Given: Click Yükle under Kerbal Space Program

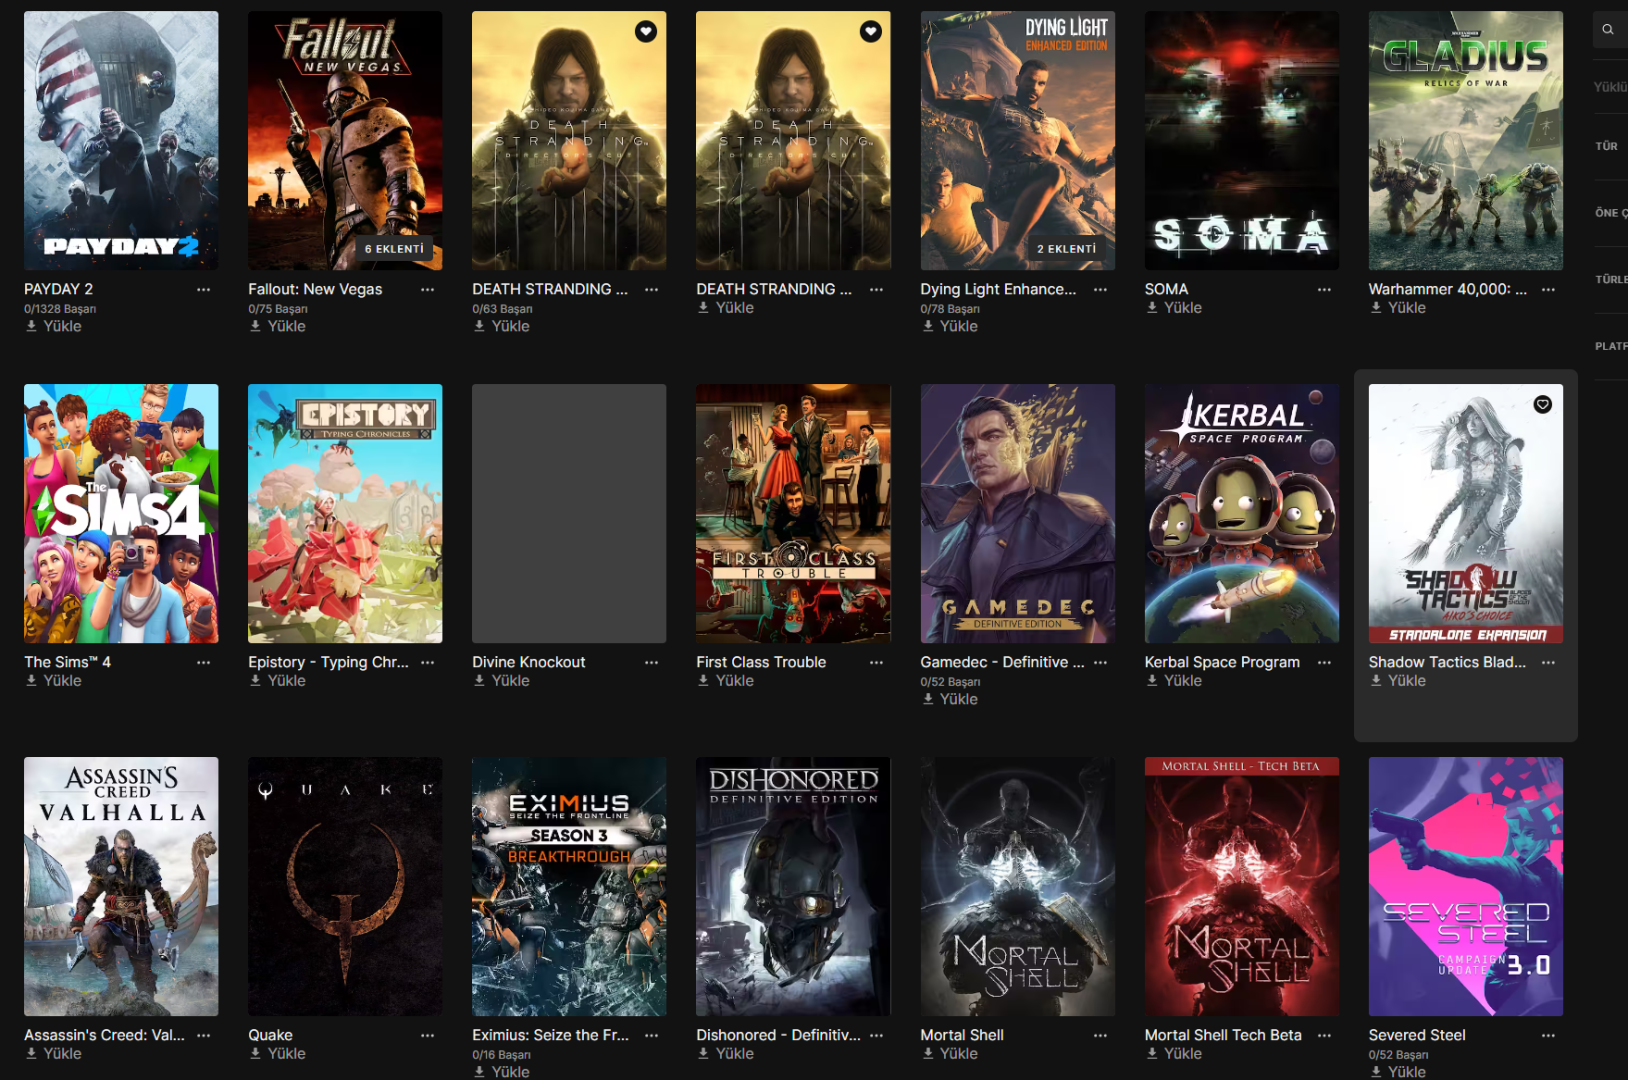Looking at the screenshot, I should click(x=1174, y=680).
